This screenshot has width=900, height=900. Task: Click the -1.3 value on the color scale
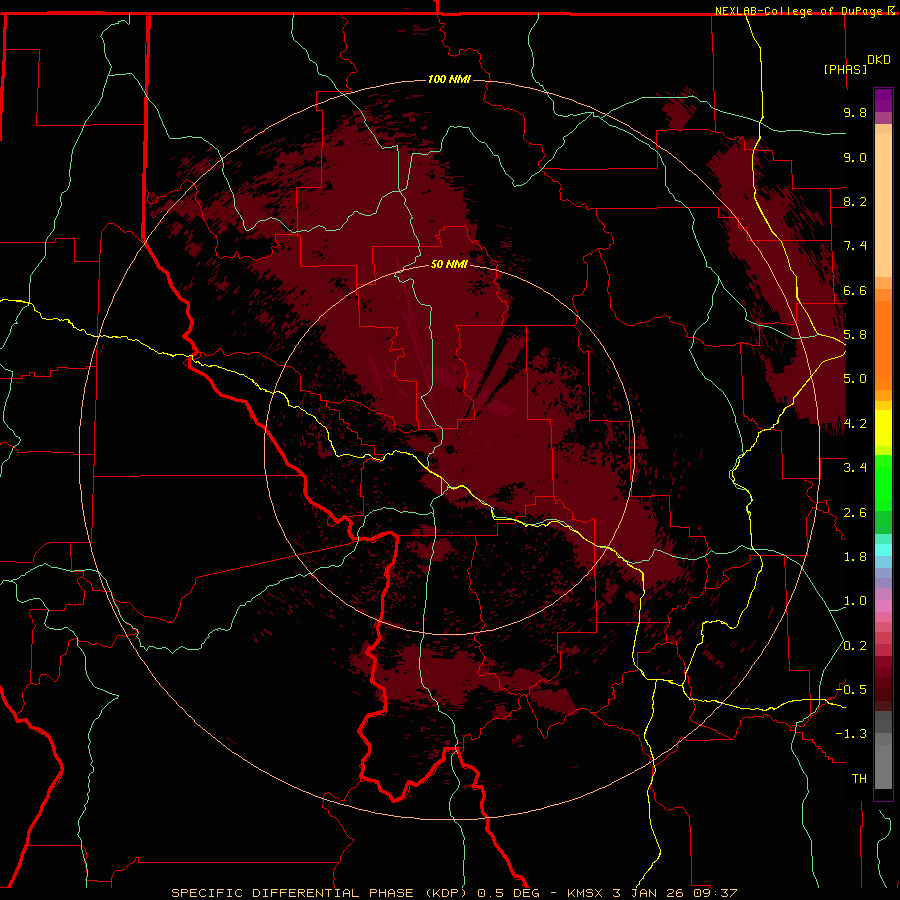click(x=852, y=734)
